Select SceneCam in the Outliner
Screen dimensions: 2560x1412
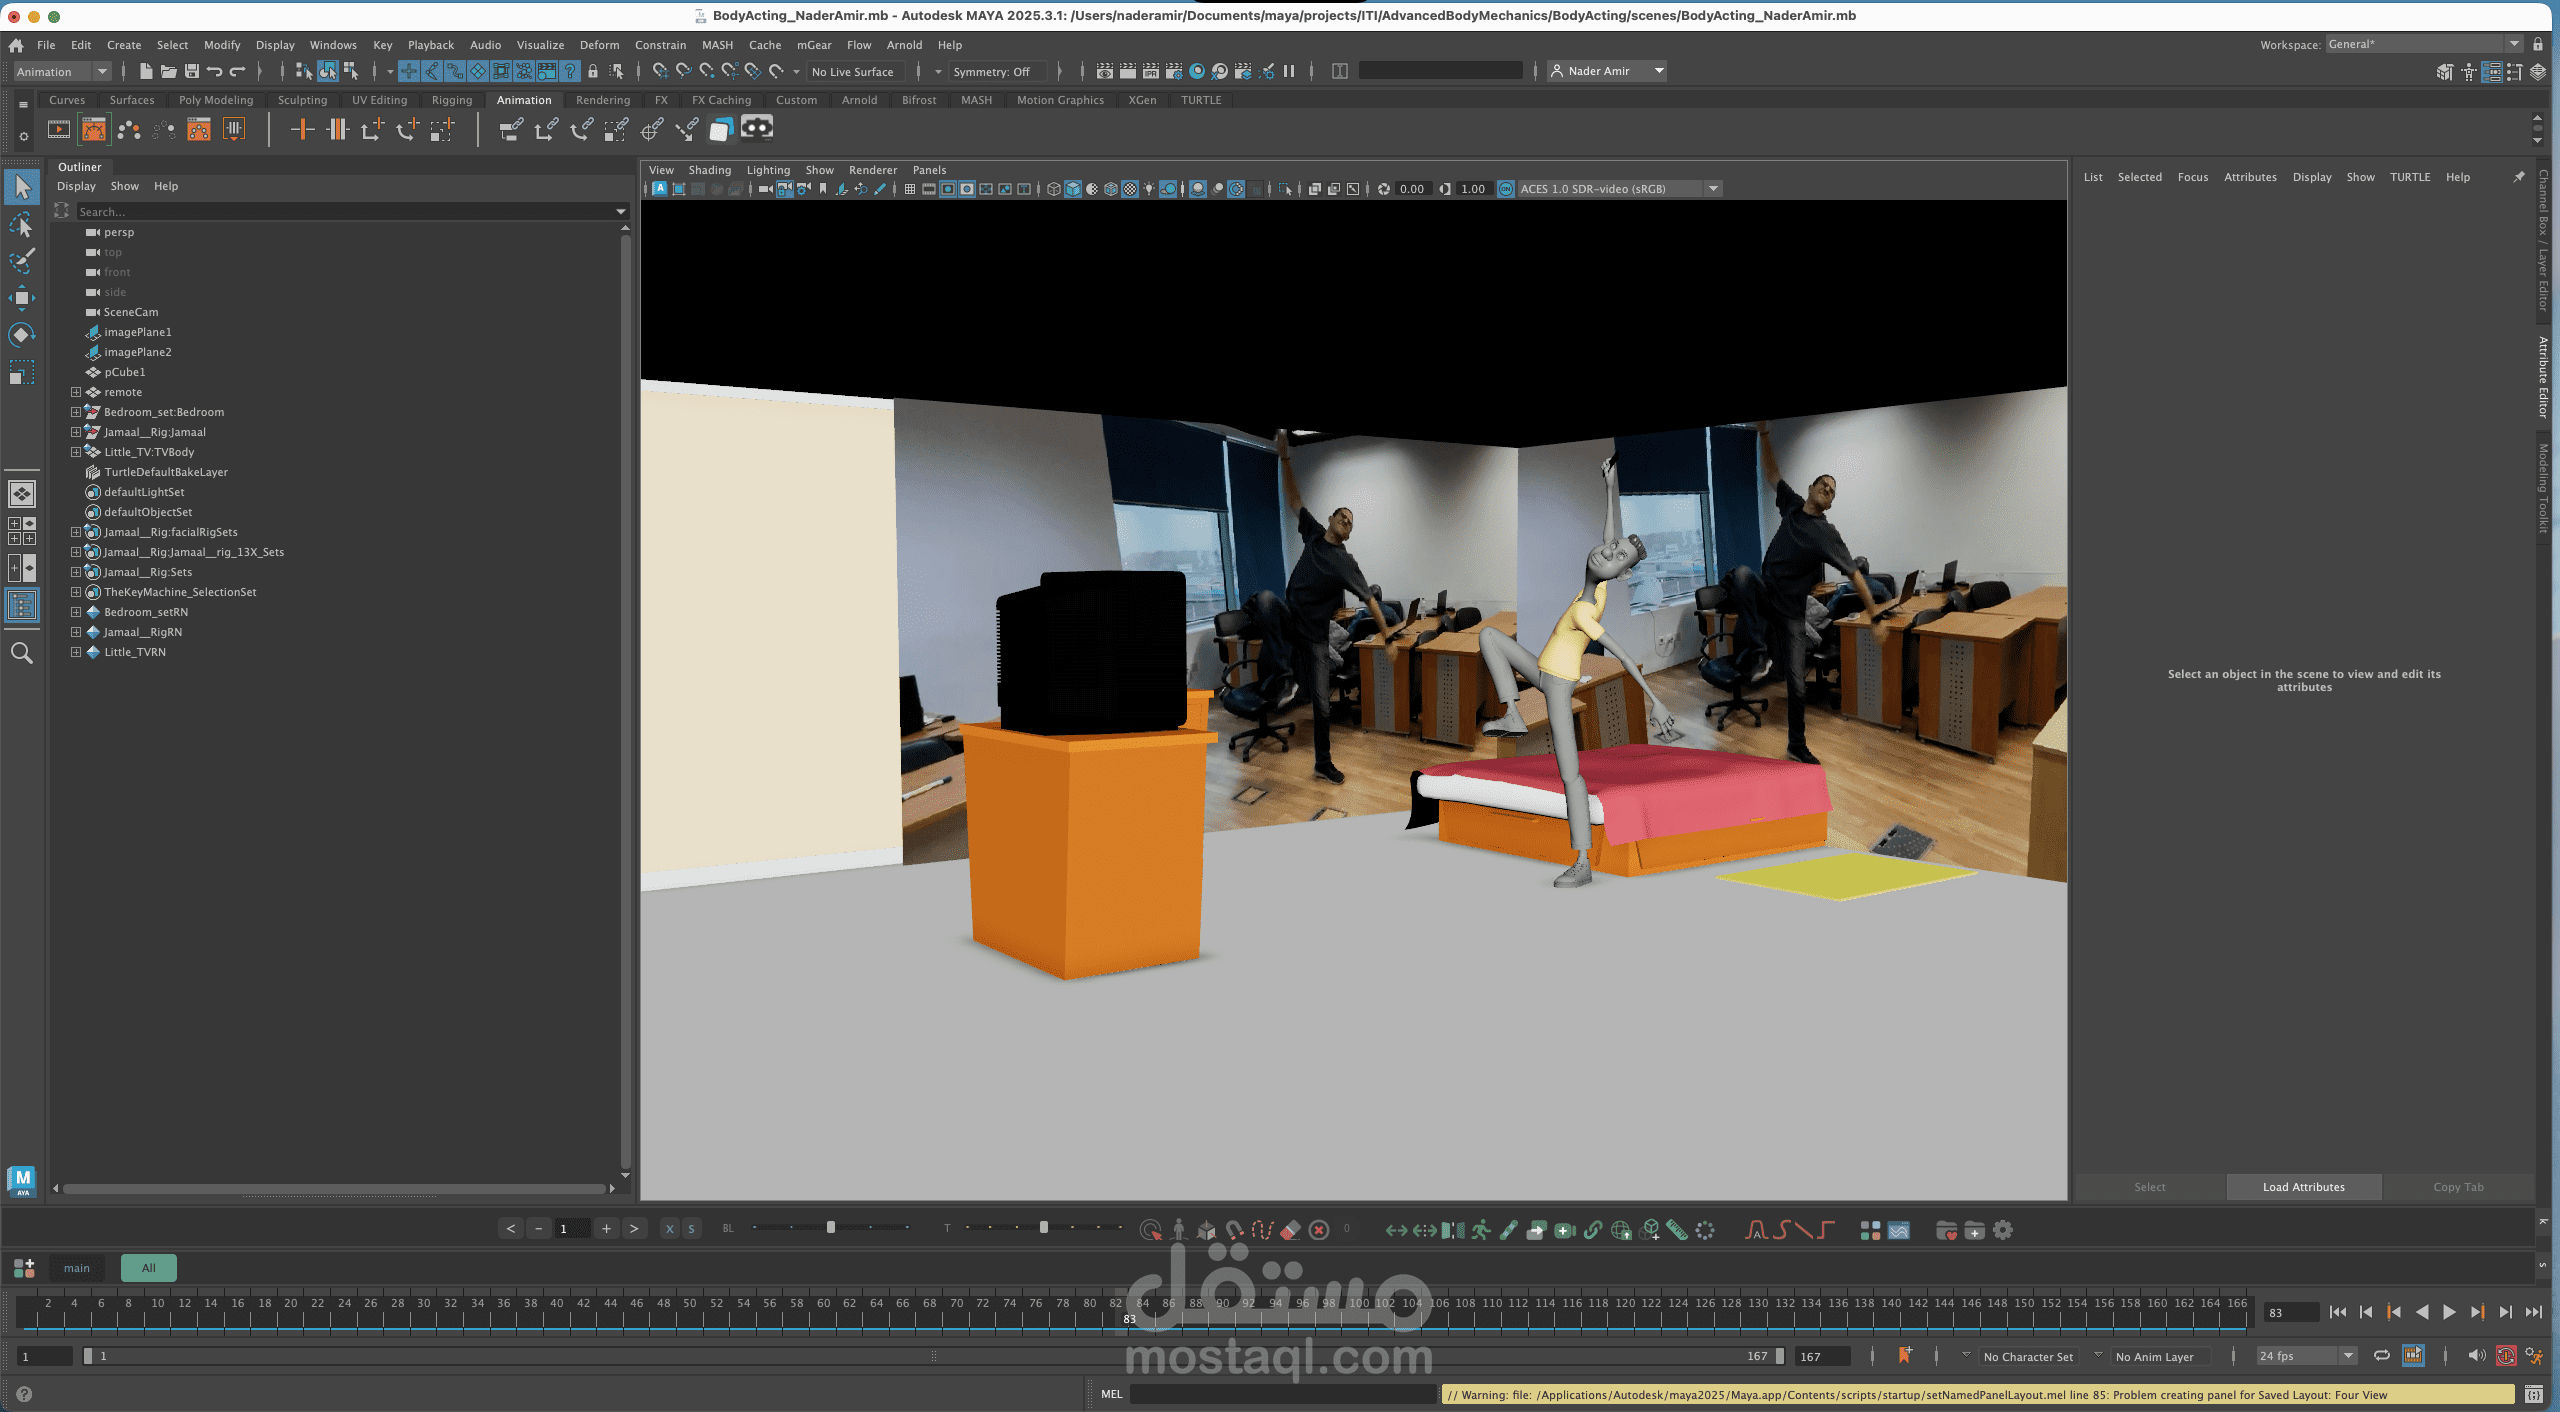(131, 312)
